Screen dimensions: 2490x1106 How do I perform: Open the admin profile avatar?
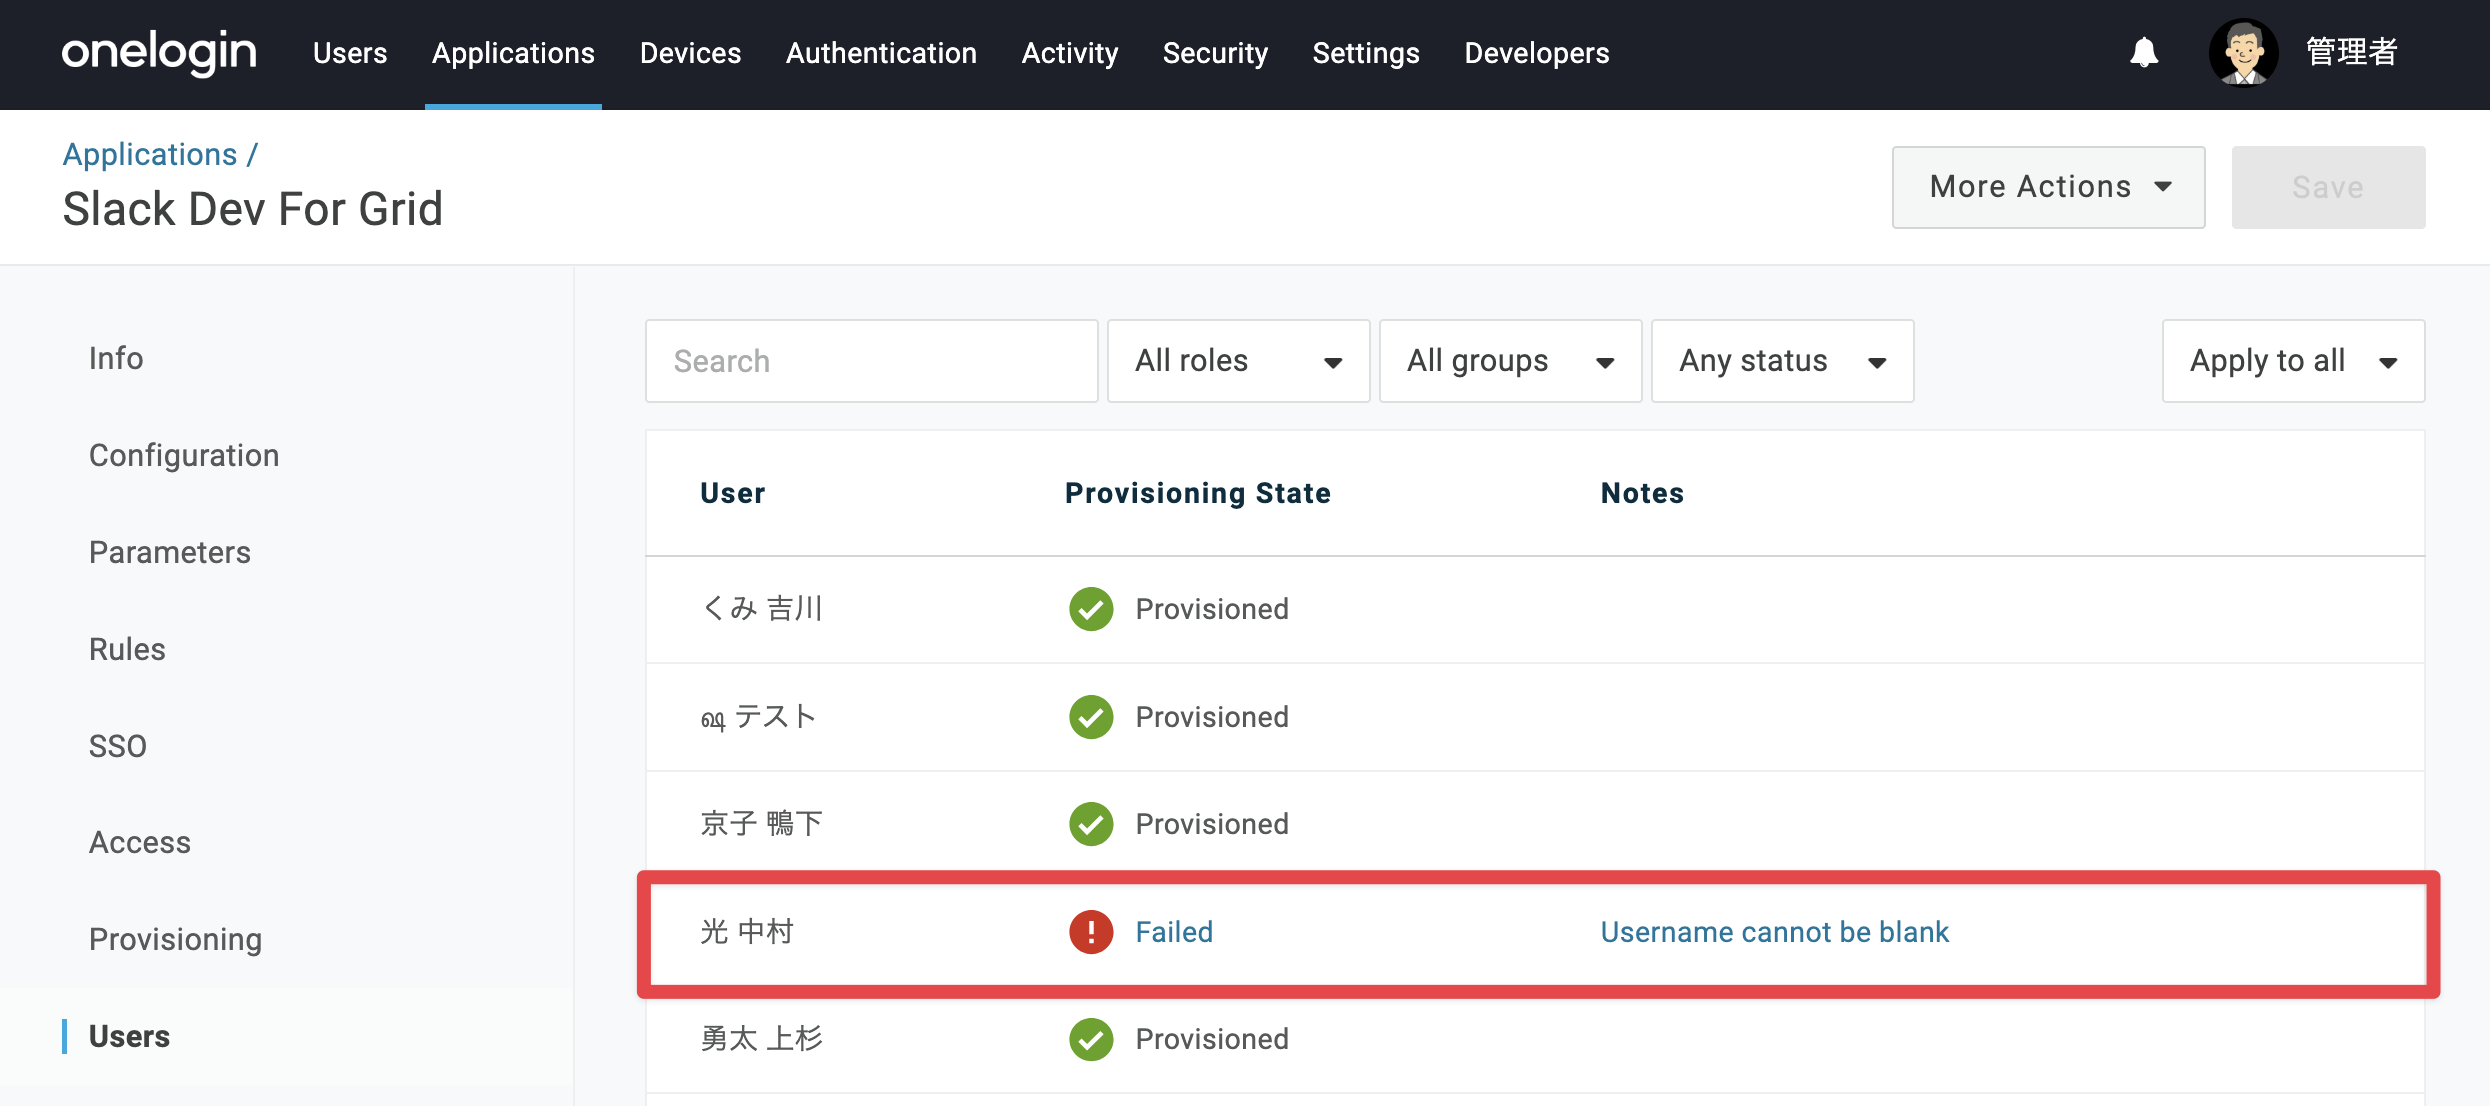2243,52
